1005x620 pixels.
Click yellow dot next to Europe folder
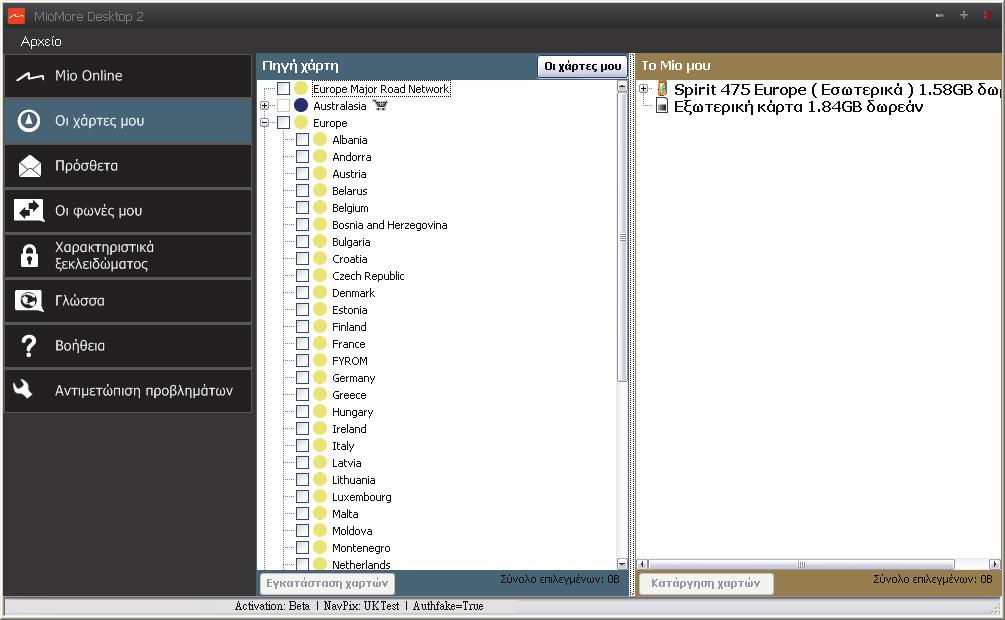click(301, 122)
